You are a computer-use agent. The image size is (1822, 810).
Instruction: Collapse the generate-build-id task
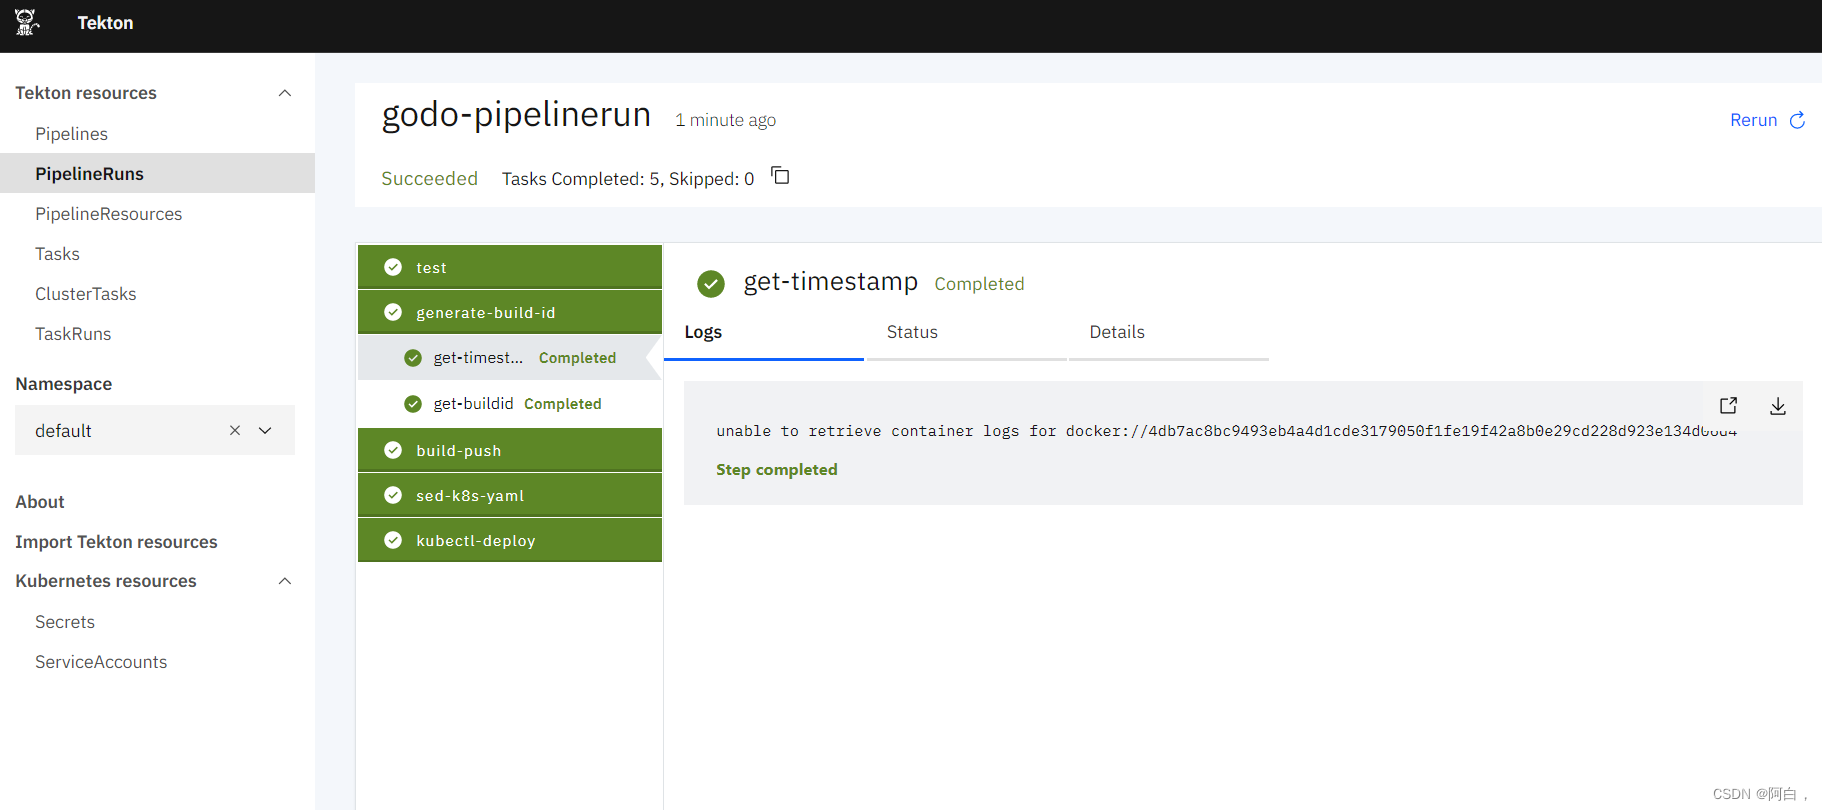click(x=510, y=312)
